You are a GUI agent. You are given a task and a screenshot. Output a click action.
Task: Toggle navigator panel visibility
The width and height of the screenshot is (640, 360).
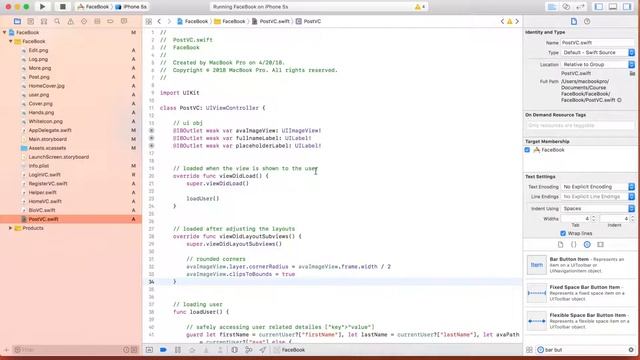point(599,7)
